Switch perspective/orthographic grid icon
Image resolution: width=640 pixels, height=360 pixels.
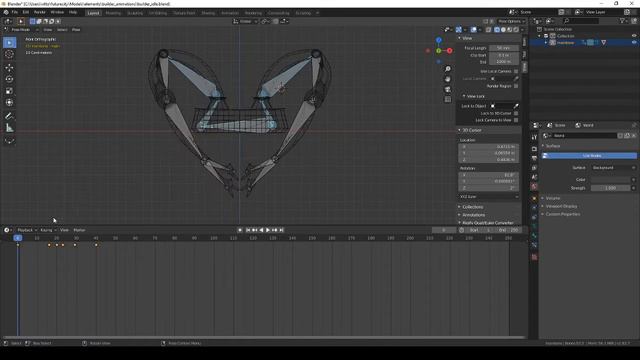(448, 100)
